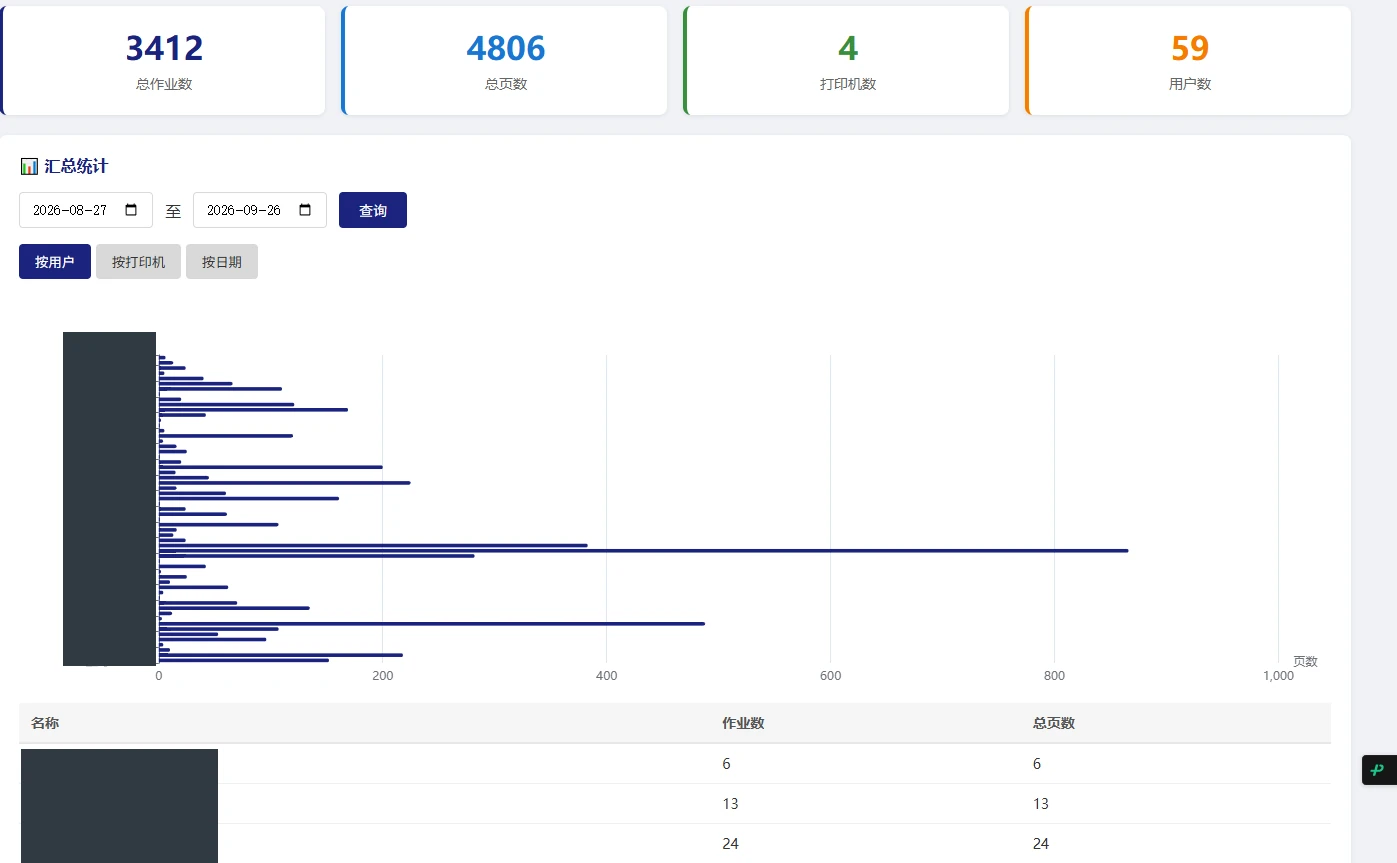Click the 汇总统计 section heading
The image size is (1397, 863).
click(x=64, y=166)
